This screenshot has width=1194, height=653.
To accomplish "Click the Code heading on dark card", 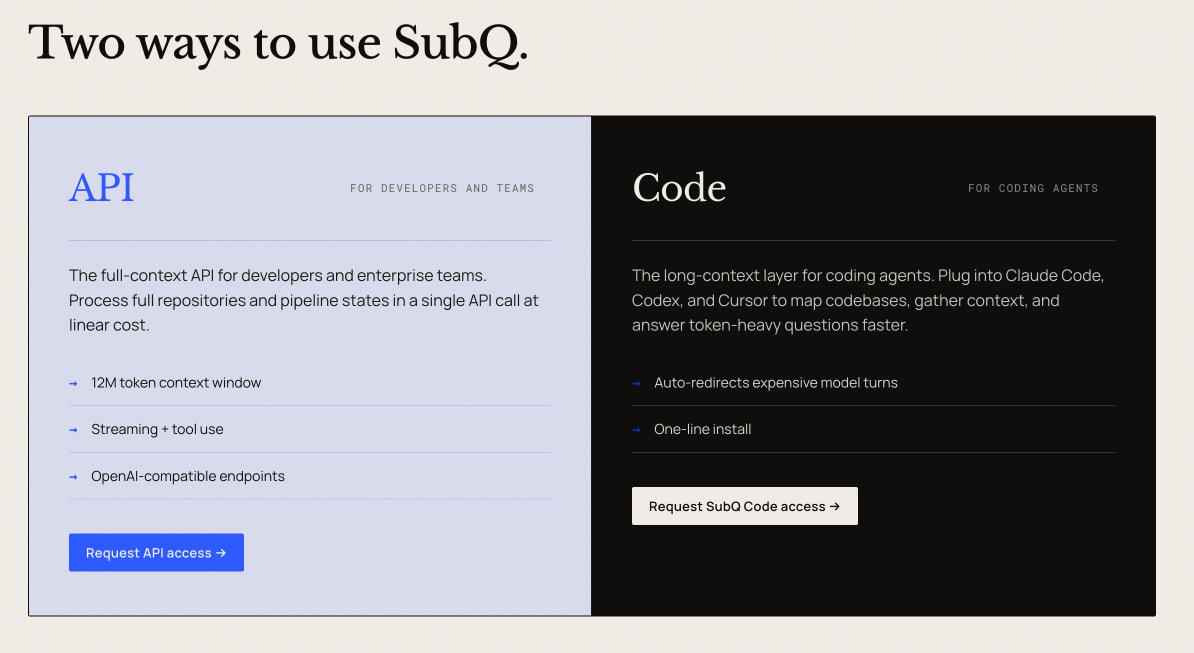I will [x=679, y=187].
